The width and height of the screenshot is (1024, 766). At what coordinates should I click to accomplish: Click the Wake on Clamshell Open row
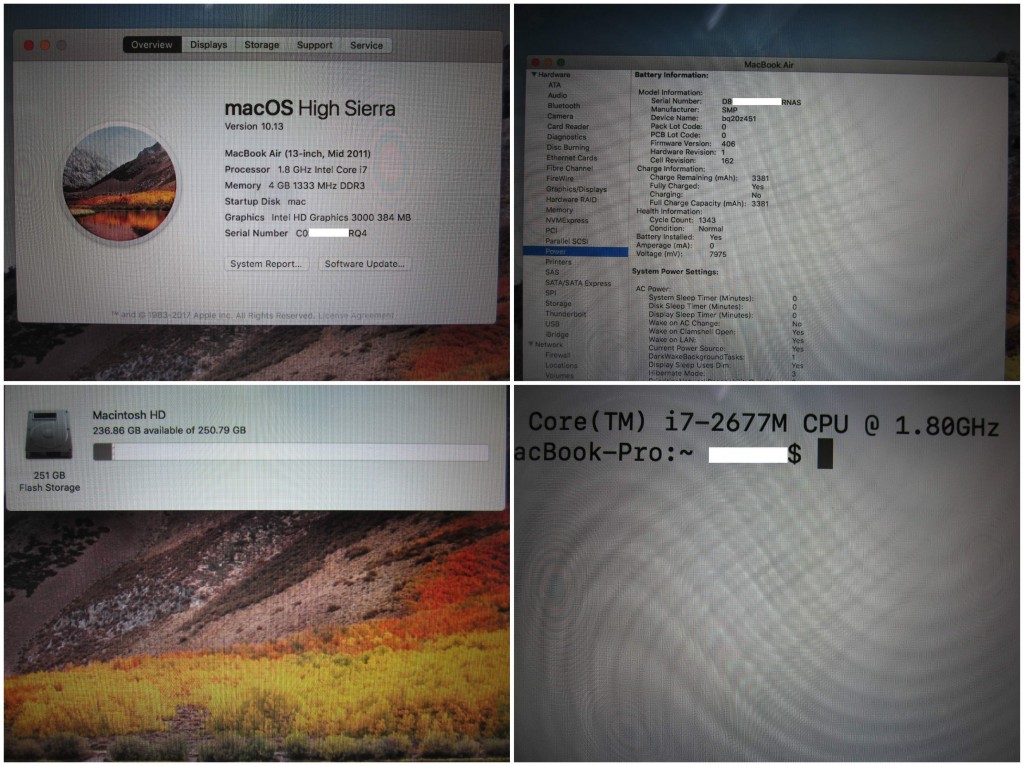(x=726, y=332)
